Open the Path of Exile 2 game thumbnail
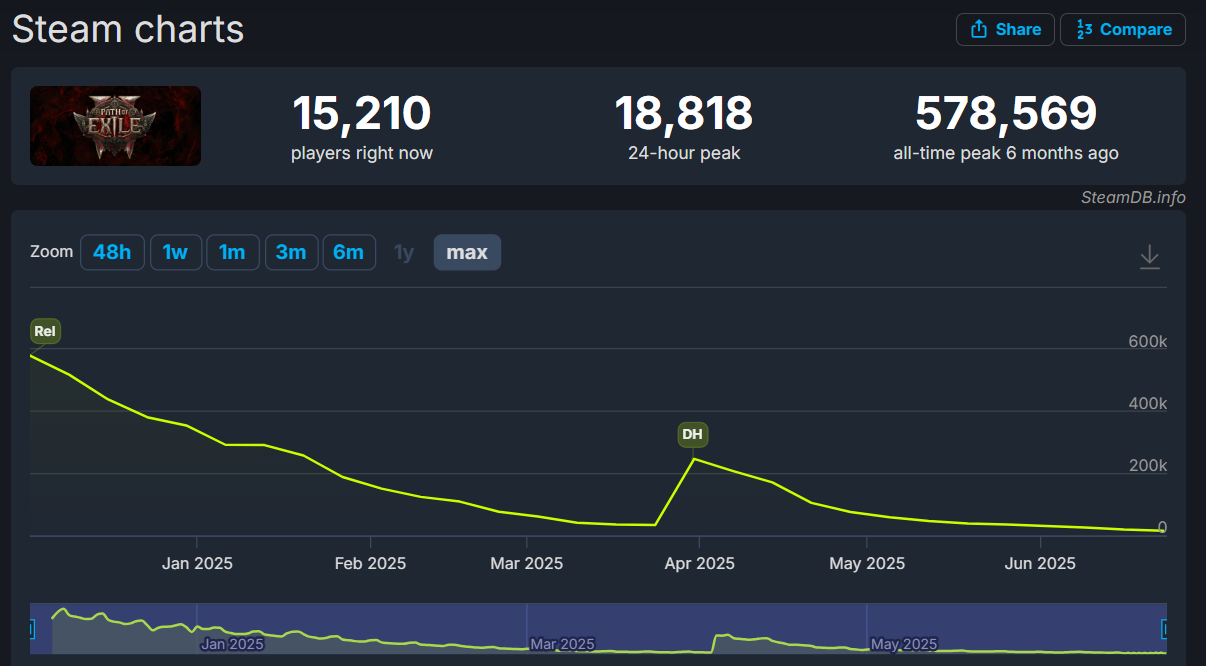Viewport: 1206px width, 666px height. click(x=115, y=126)
